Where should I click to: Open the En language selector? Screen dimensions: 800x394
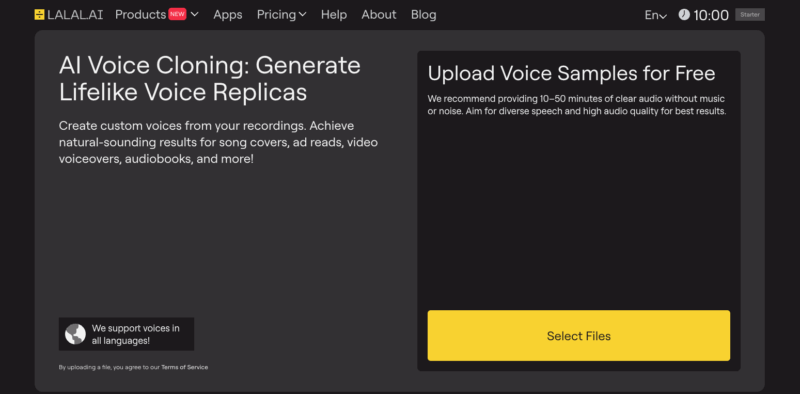pos(656,15)
